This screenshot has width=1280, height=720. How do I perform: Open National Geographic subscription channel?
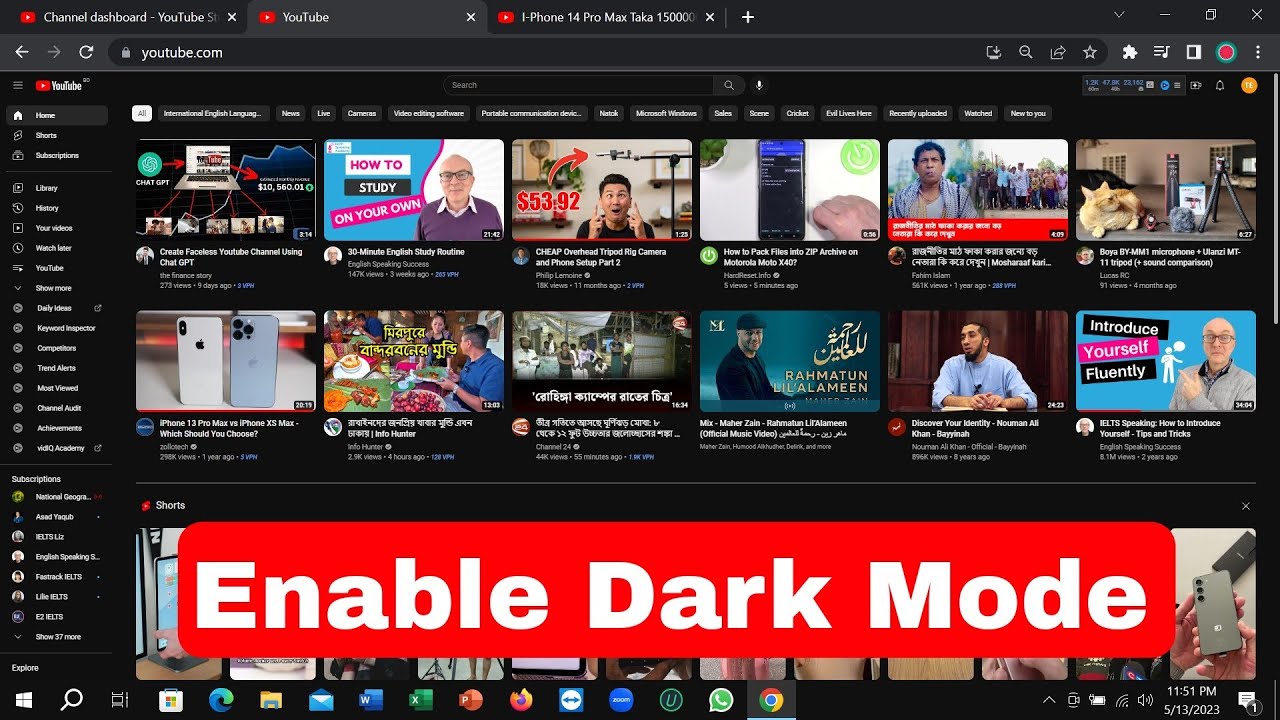[57, 497]
